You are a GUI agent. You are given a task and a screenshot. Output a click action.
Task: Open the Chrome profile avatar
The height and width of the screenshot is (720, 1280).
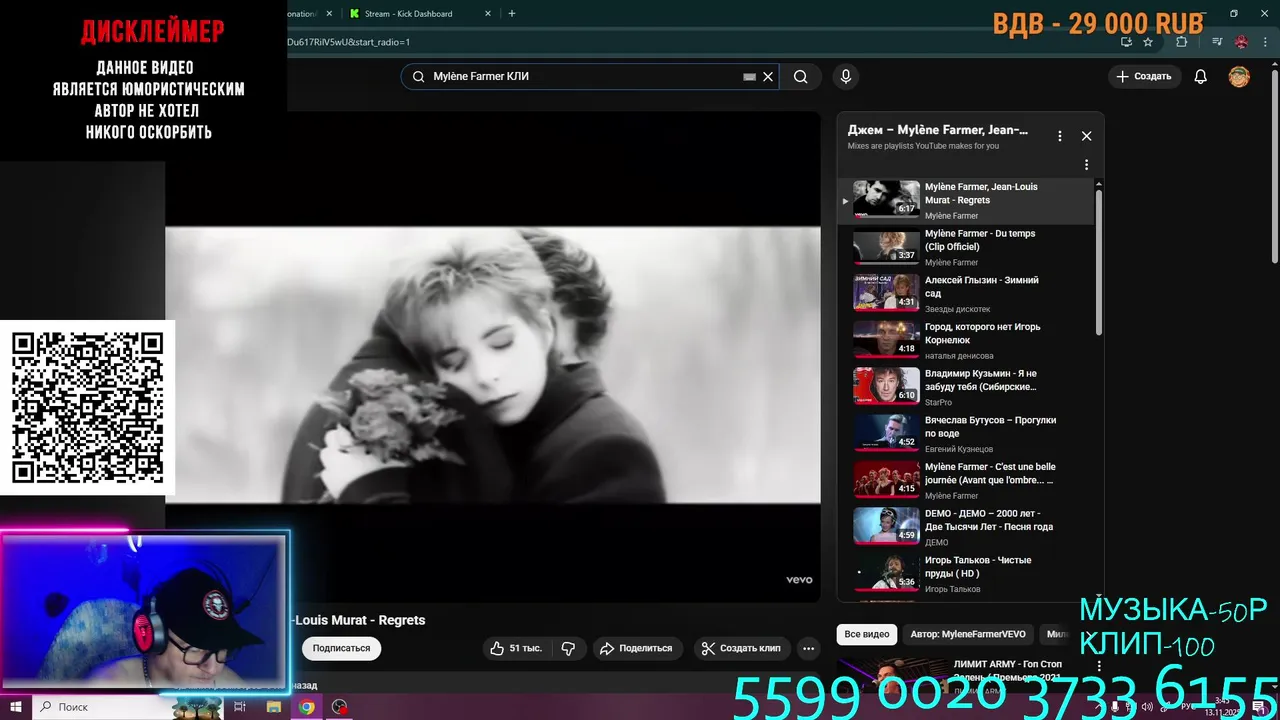(1242, 42)
